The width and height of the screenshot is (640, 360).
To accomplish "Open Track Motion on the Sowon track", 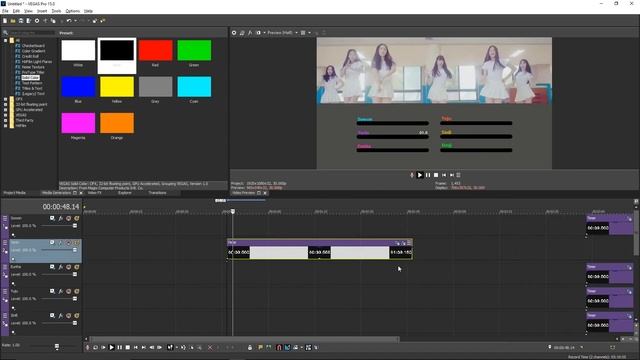I will 52,218.
